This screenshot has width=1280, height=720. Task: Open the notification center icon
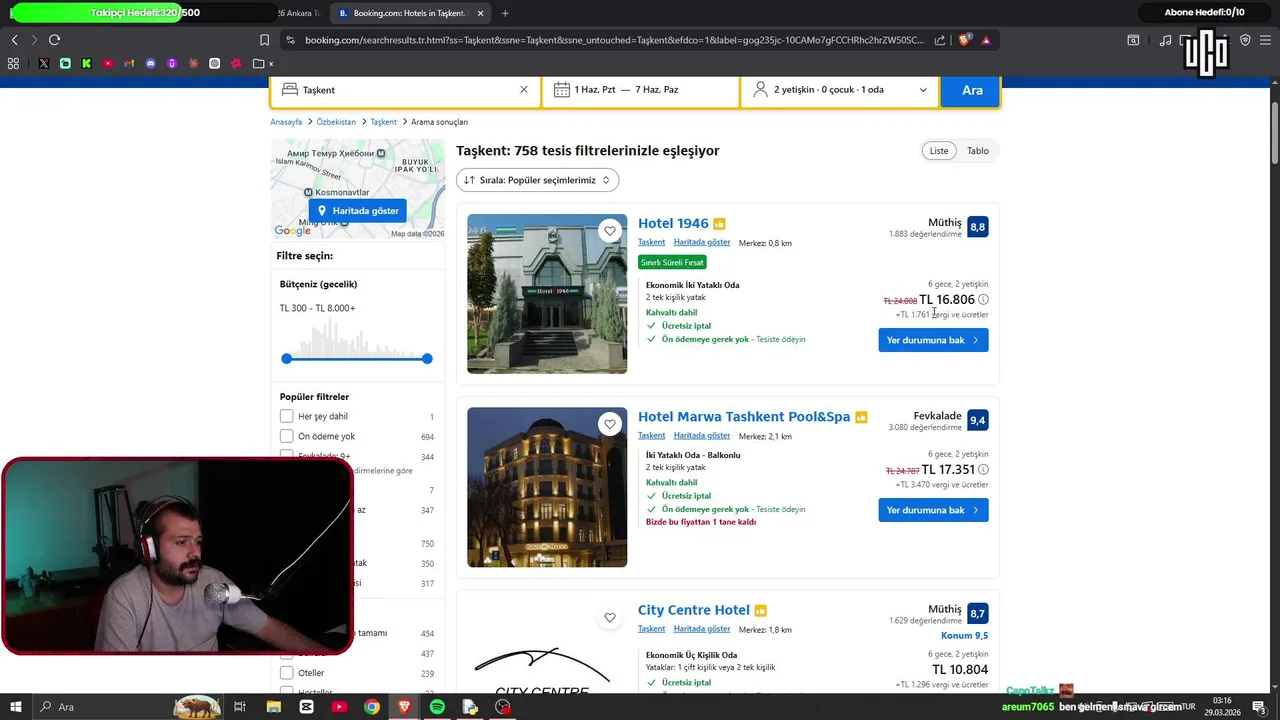1259,707
